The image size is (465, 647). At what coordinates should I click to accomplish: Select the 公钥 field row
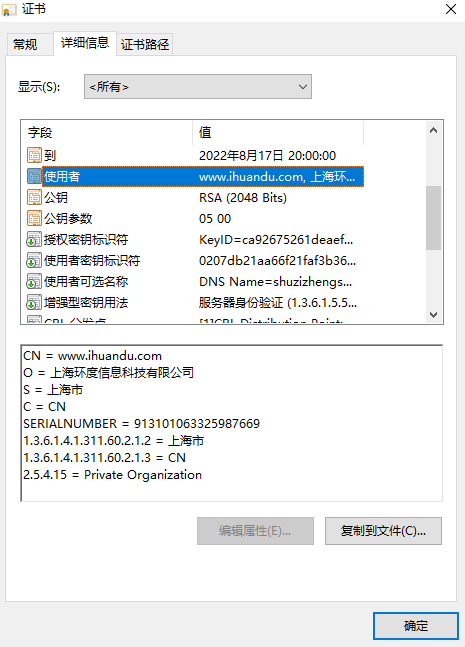tap(195, 198)
